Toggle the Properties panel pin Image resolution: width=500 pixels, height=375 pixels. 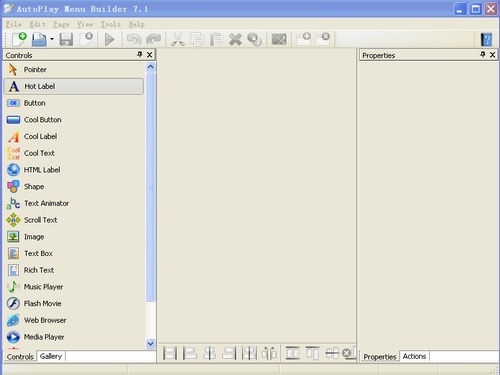483,54
